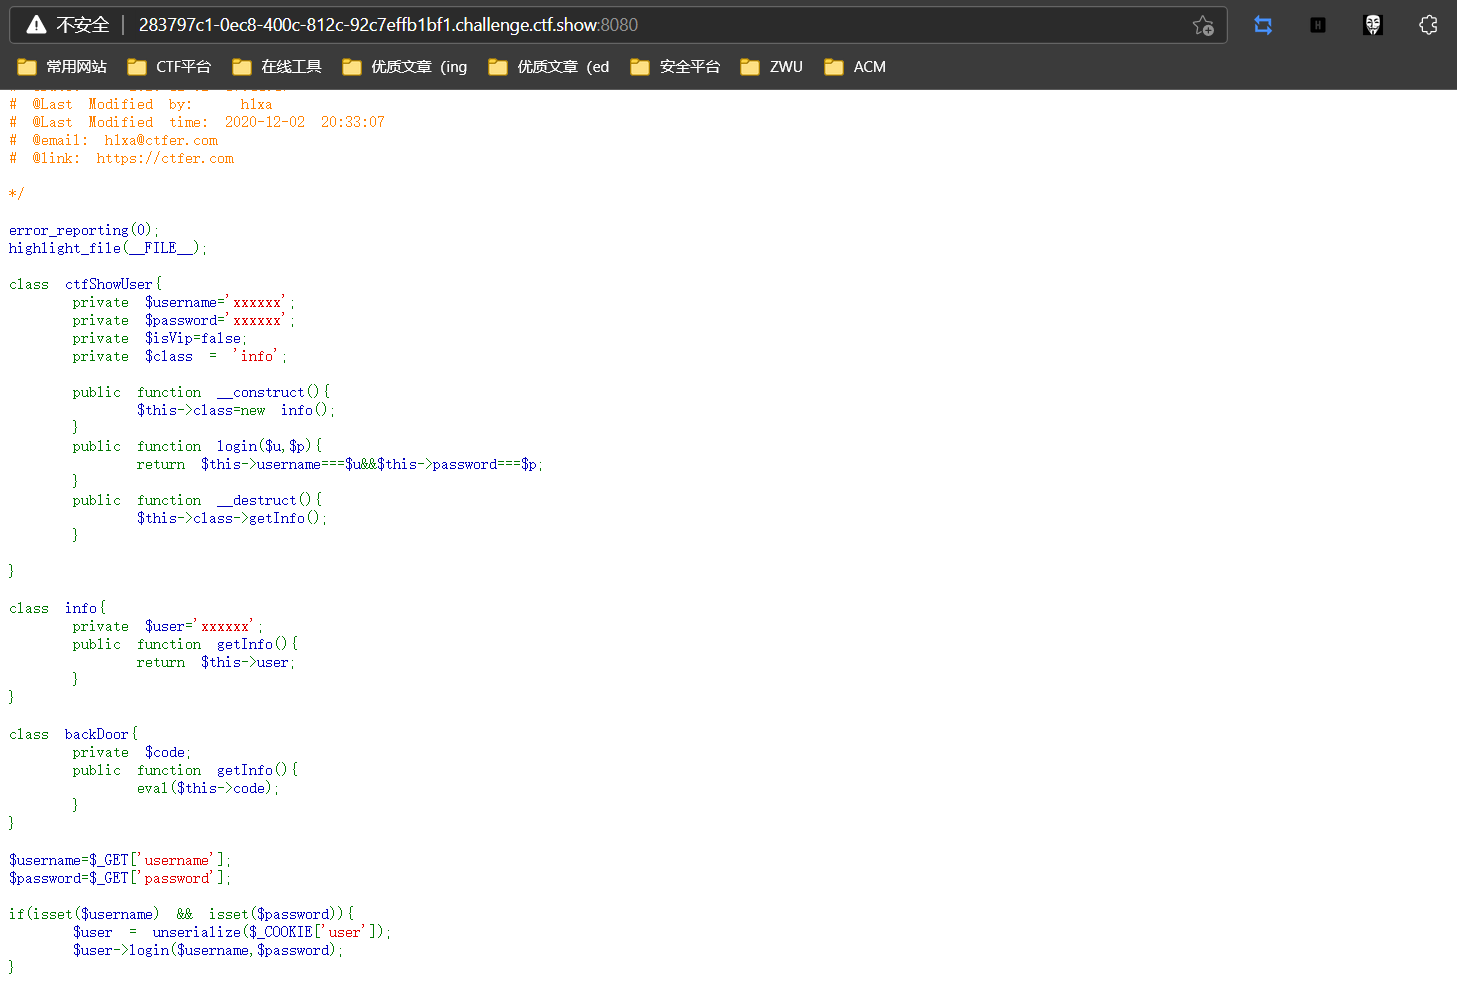1457x983 pixels.
Task: Click the return $this->user; line
Action: click(216, 663)
